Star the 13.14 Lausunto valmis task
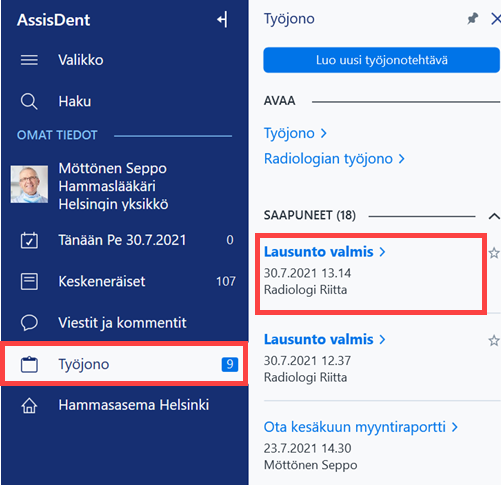 pyautogui.click(x=494, y=253)
